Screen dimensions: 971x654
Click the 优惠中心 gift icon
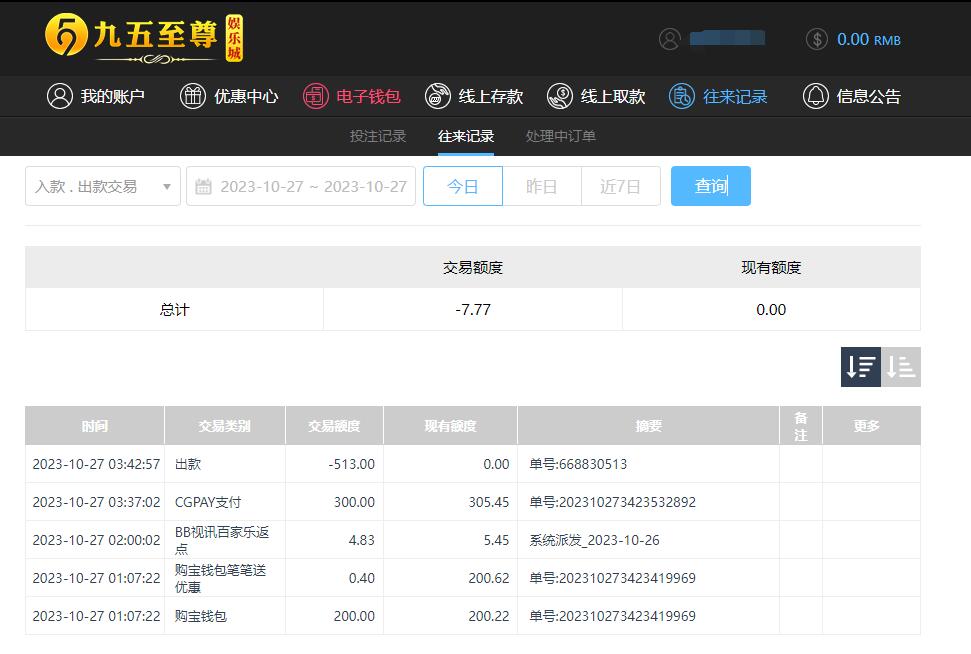tap(192, 96)
